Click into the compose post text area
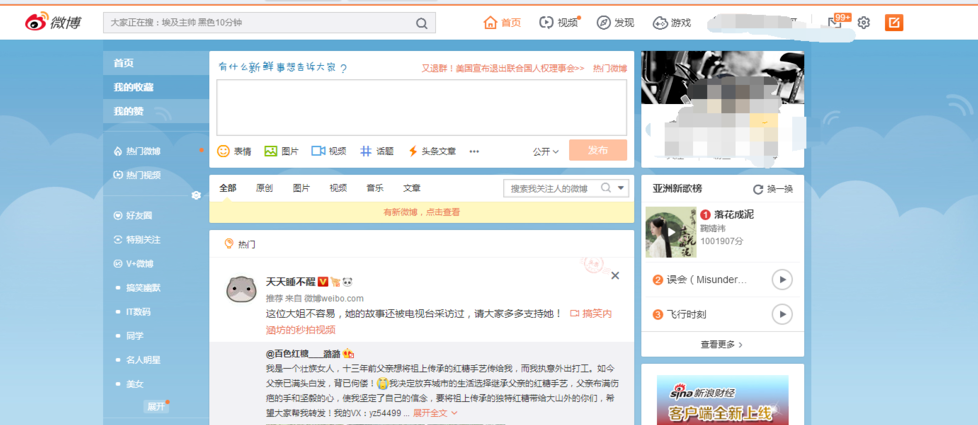This screenshot has height=425, width=978. (x=422, y=107)
